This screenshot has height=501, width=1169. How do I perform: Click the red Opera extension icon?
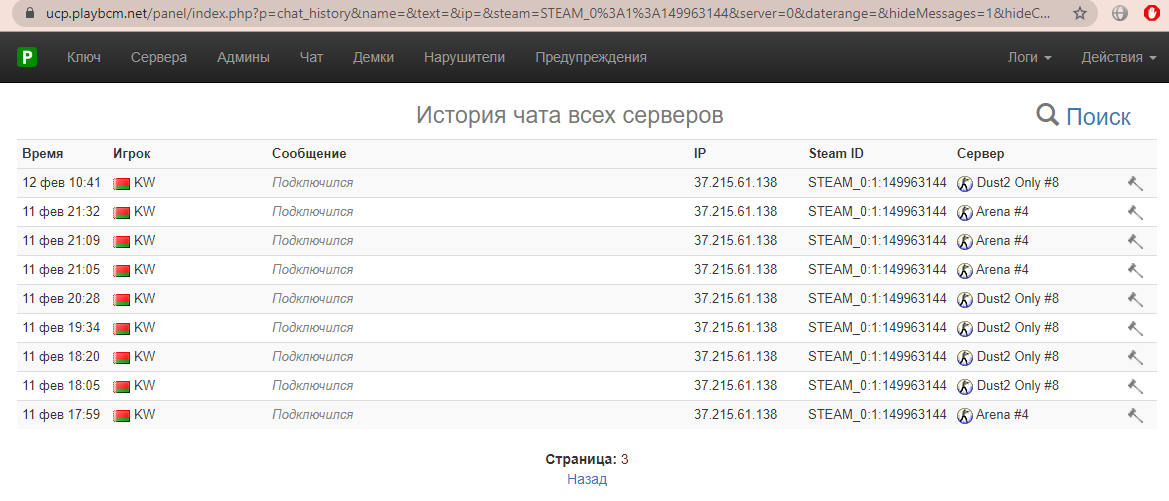point(1151,14)
